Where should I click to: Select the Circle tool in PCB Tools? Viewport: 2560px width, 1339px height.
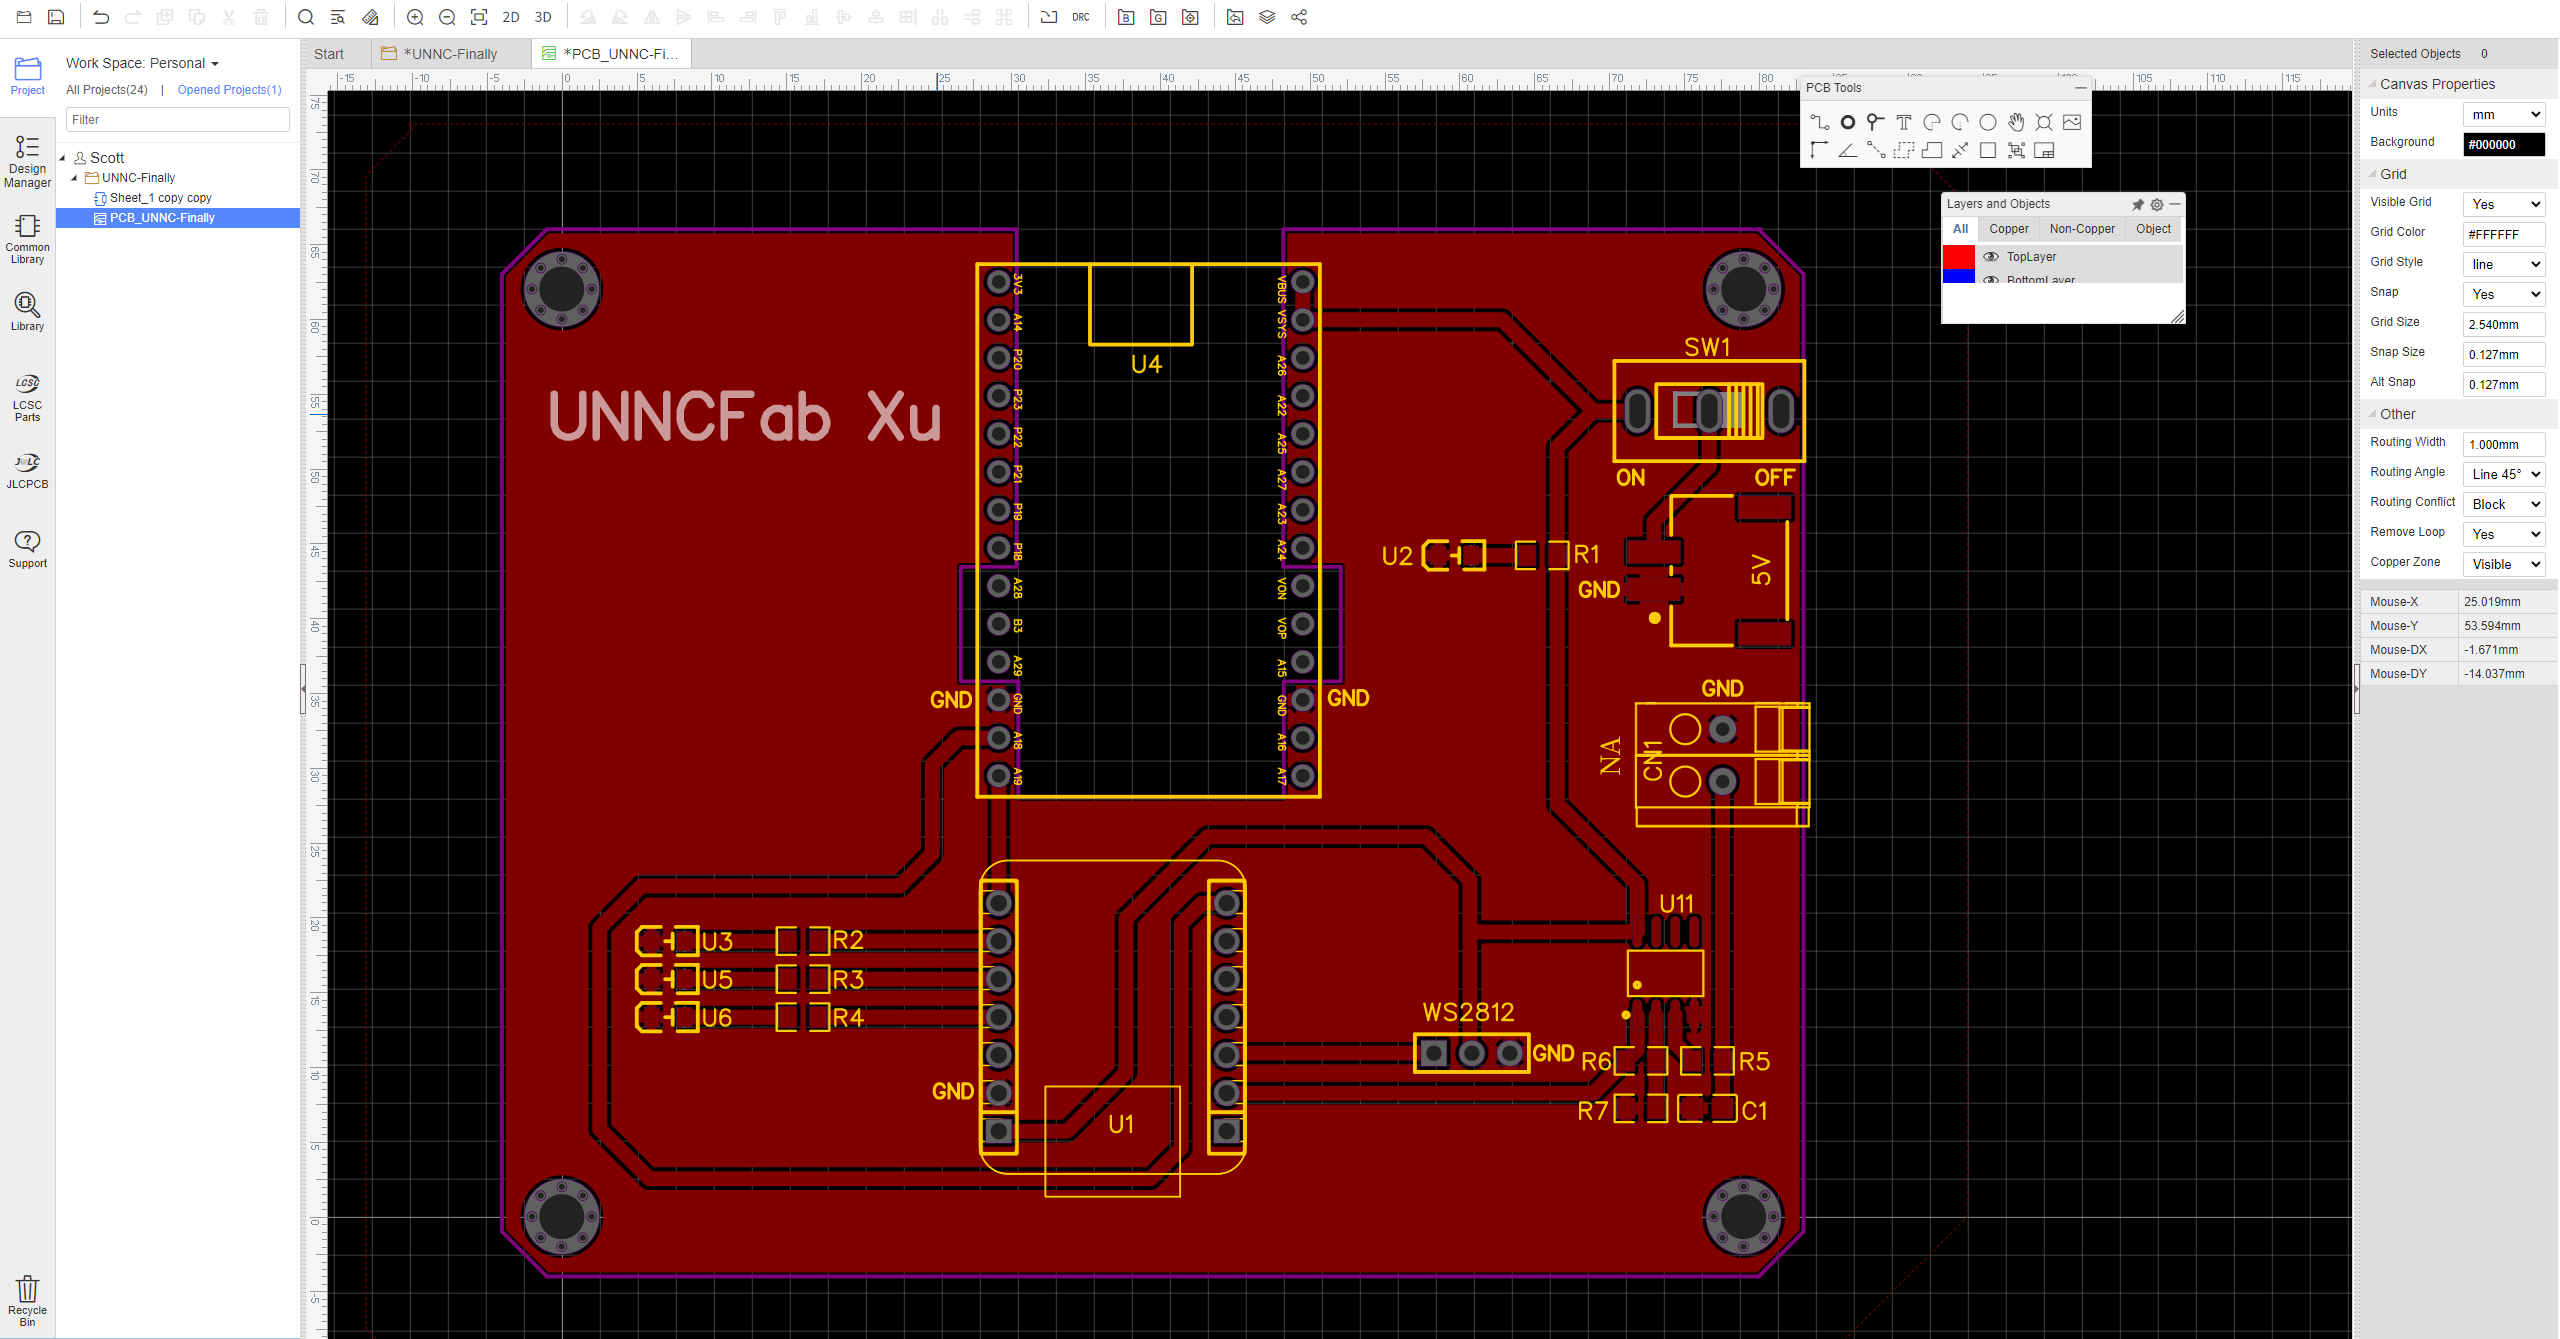point(1988,122)
